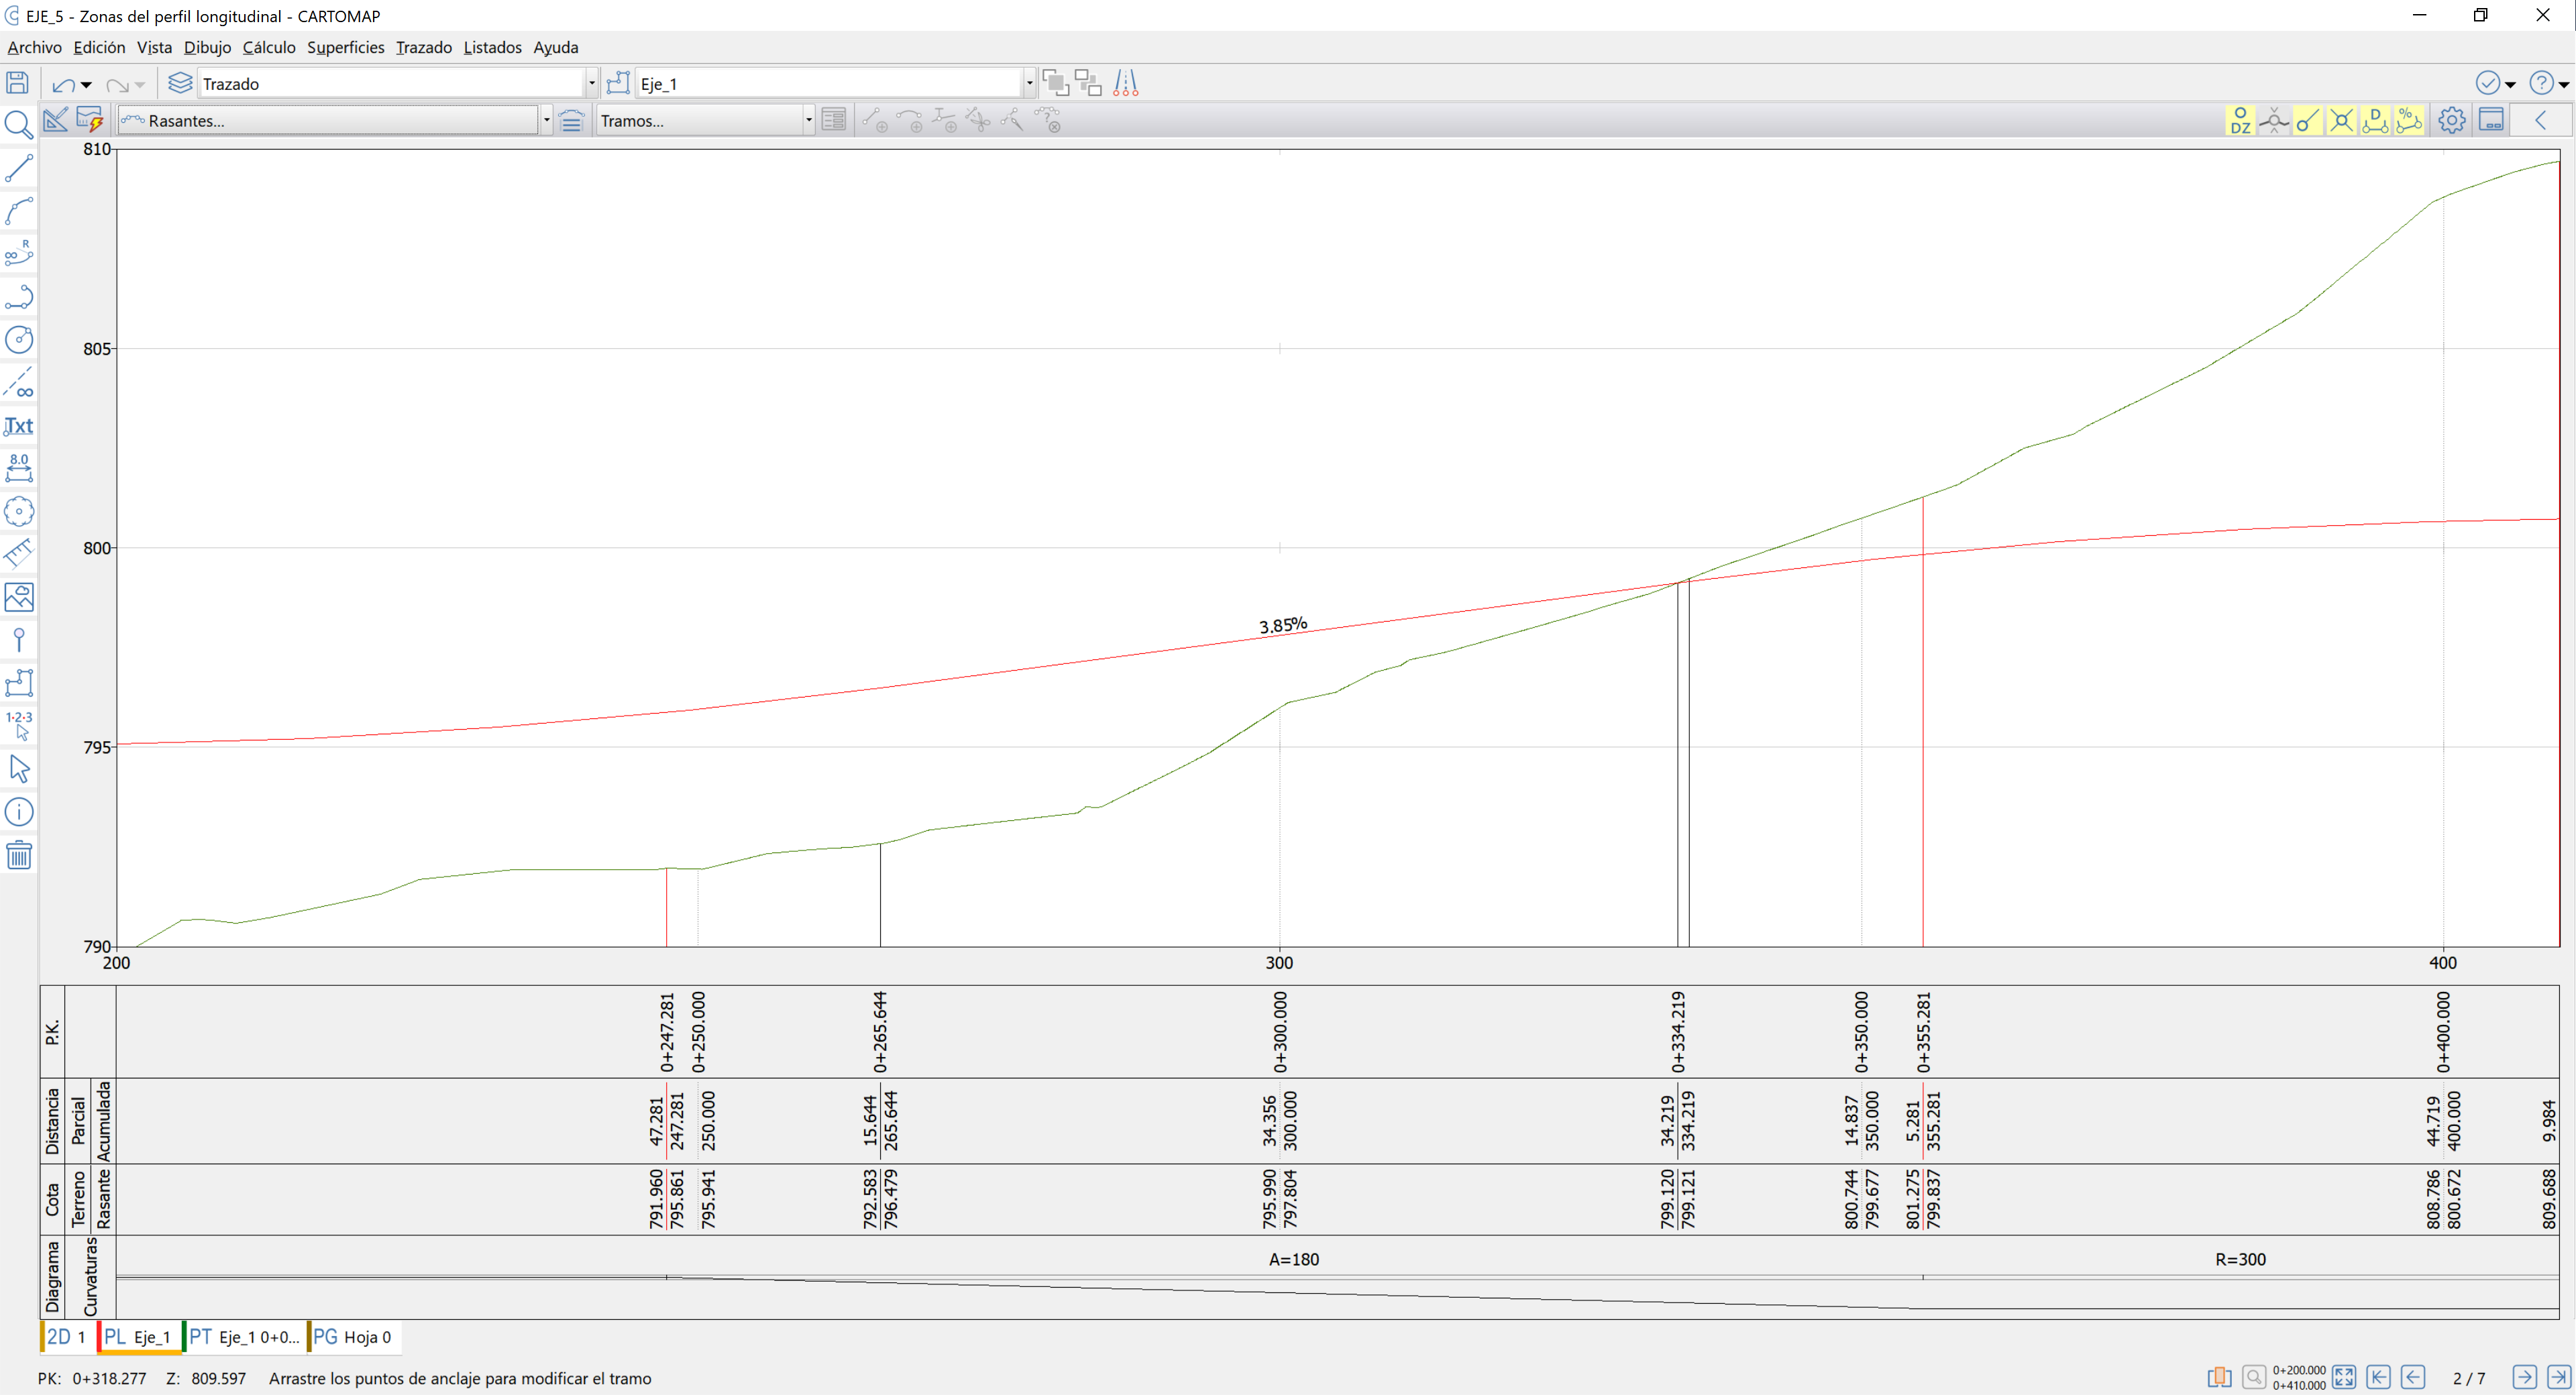
Task: Click the 3.85% slope label on rasante
Action: pyautogui.click(x=1282, y=626)
